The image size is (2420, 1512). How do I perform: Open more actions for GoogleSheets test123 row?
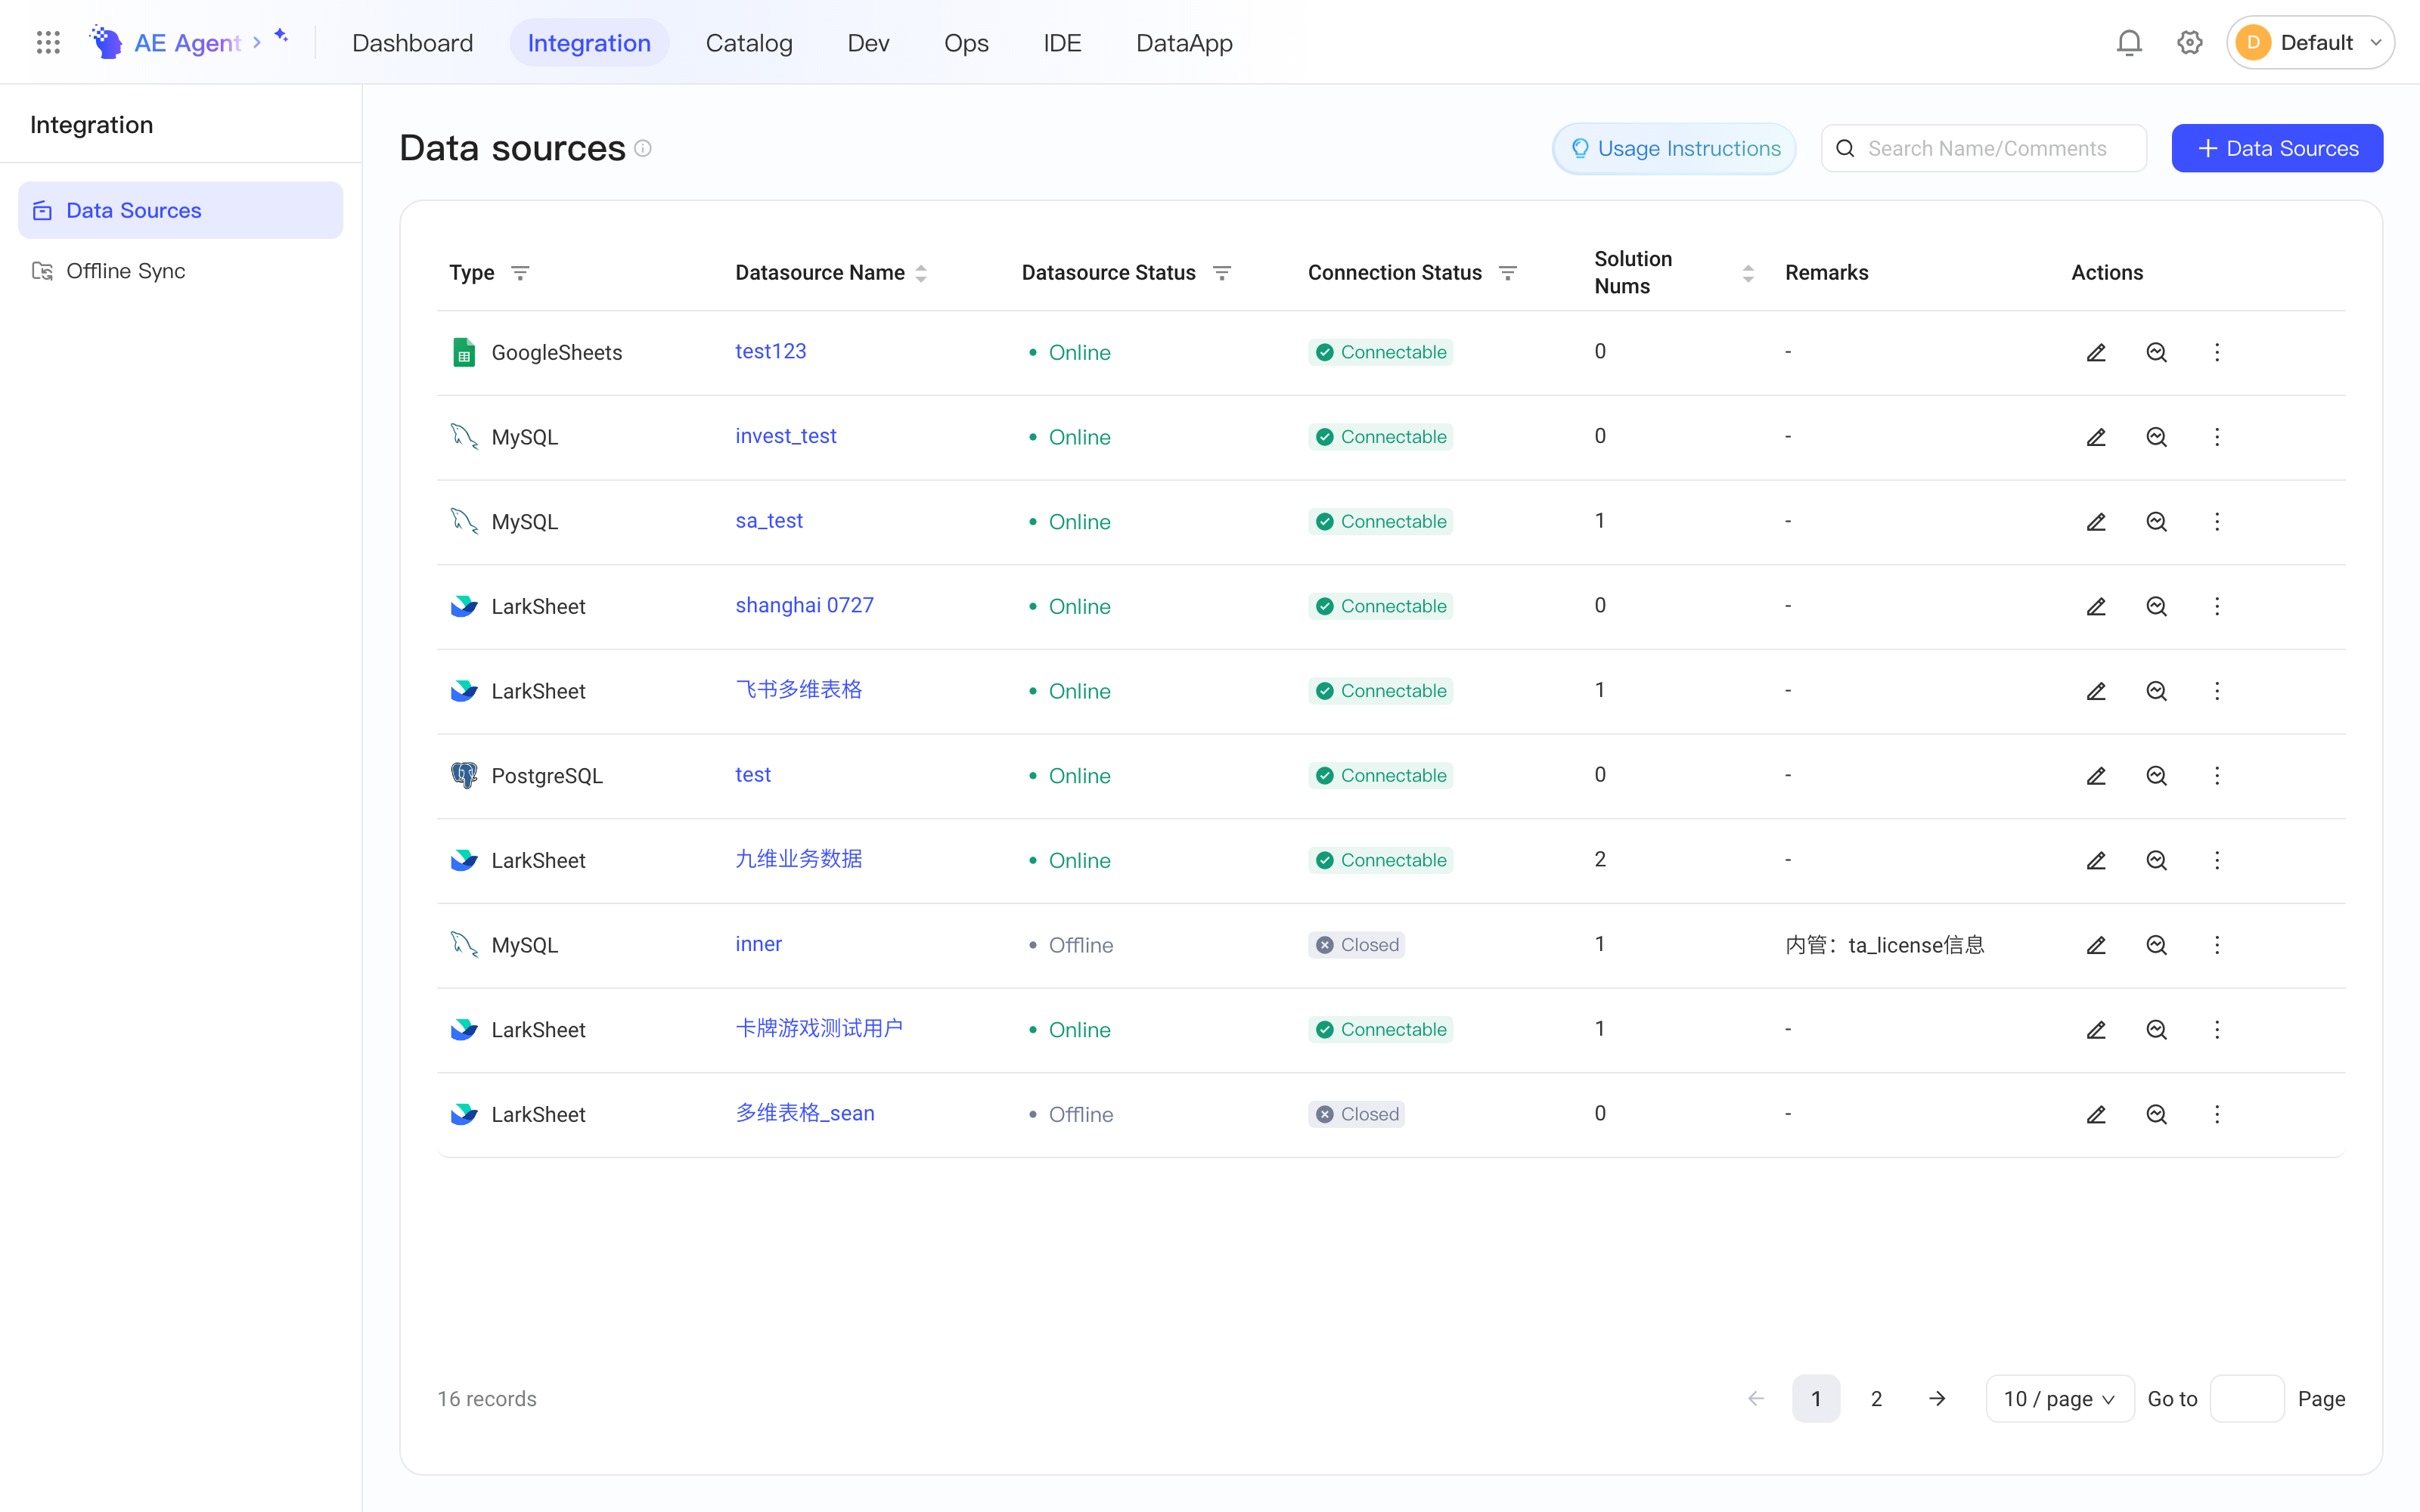(2217, 352)
